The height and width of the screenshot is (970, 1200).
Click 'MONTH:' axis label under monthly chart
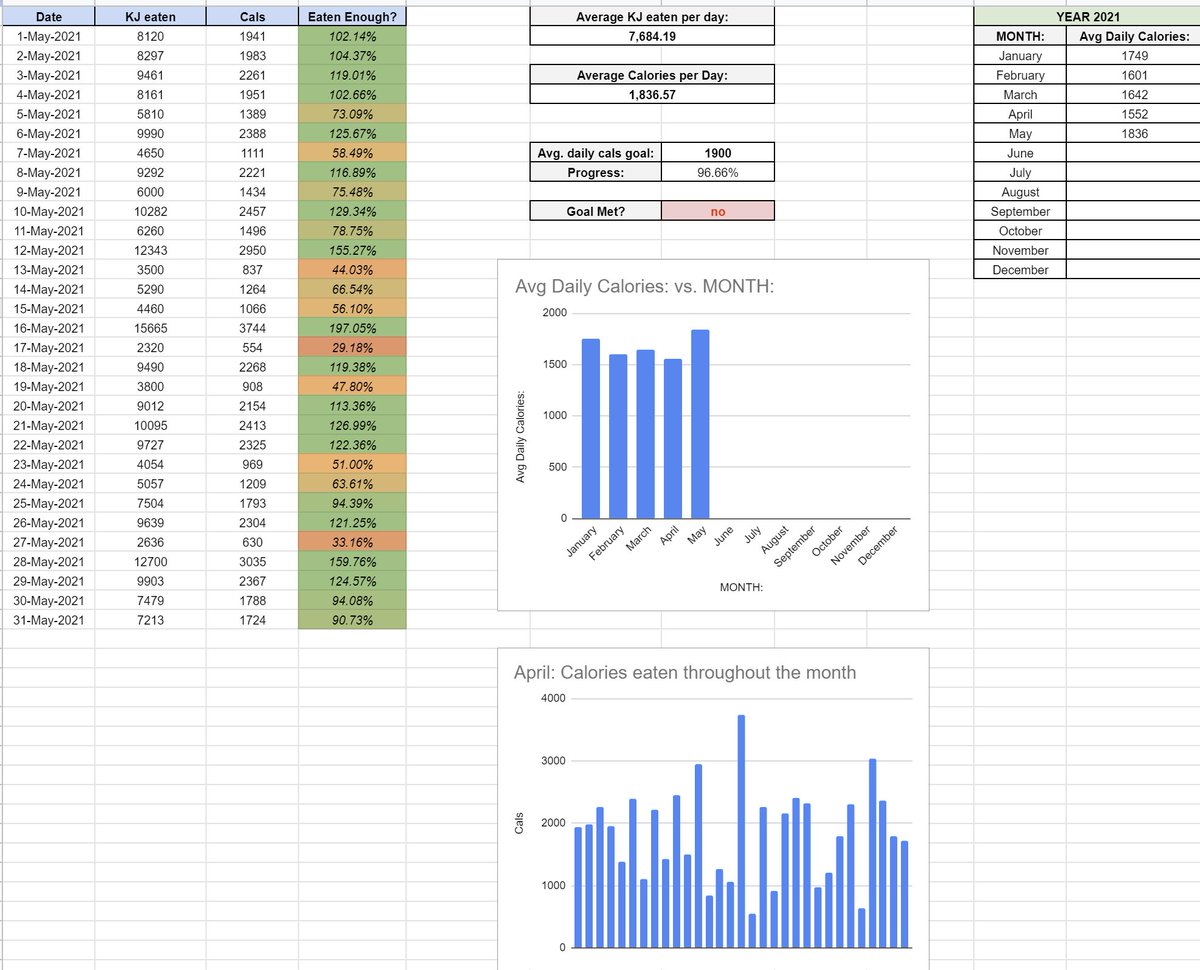tap(741, 588)
